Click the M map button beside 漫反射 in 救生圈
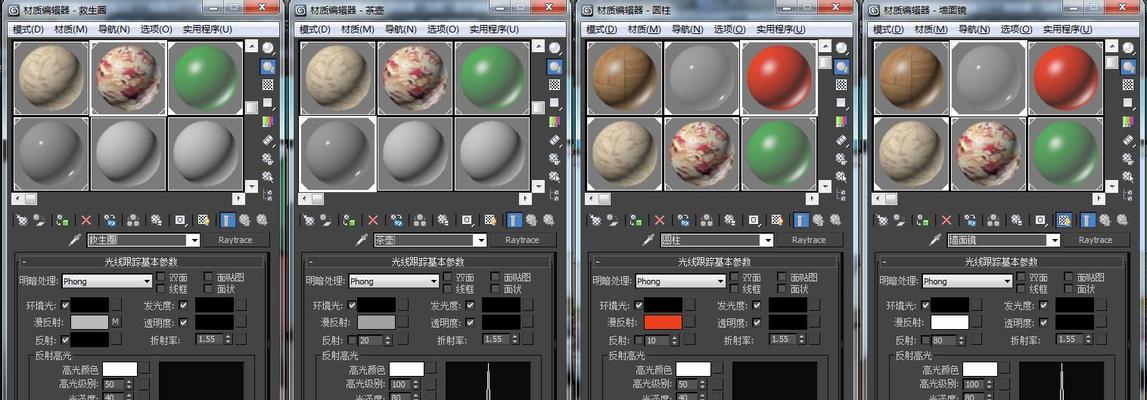The height and width of the screenshot is (400, 1147). pos(116,322)
